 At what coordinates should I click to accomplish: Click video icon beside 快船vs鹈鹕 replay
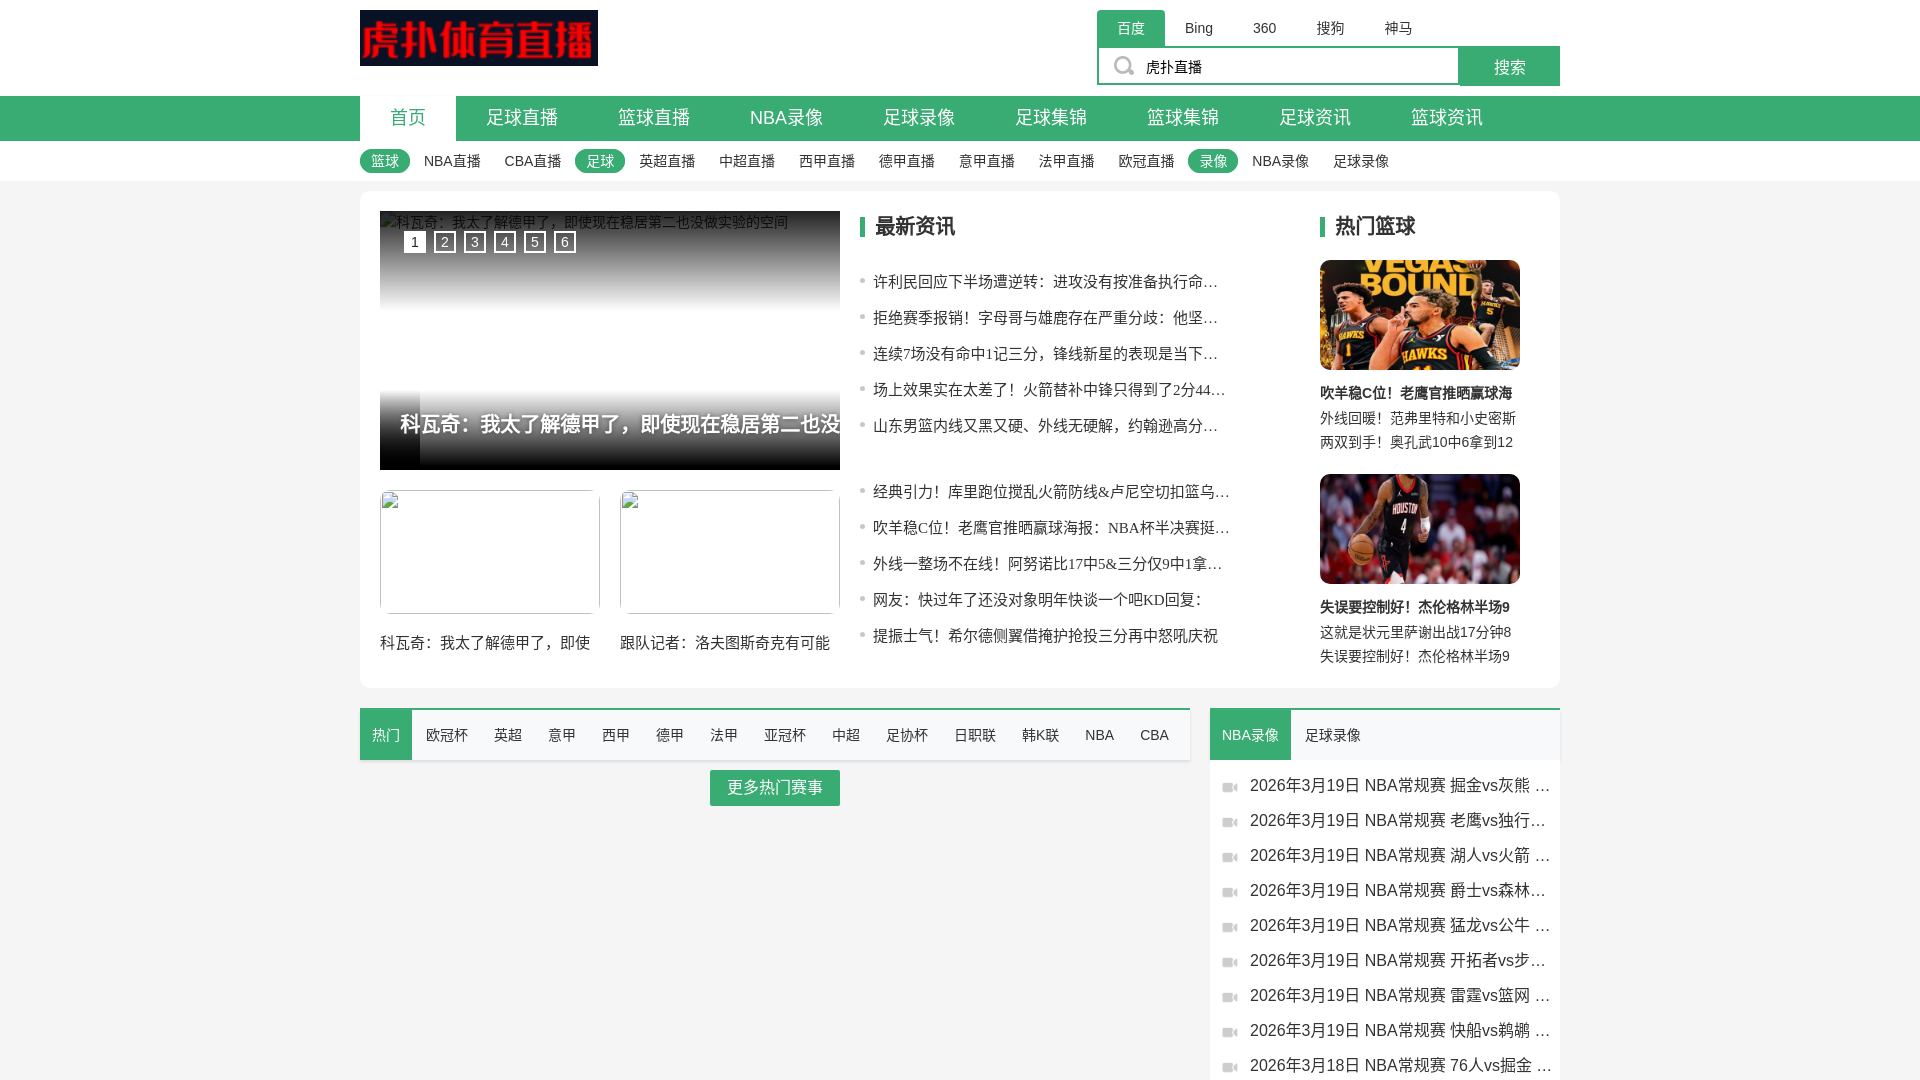(1230, 1032)
